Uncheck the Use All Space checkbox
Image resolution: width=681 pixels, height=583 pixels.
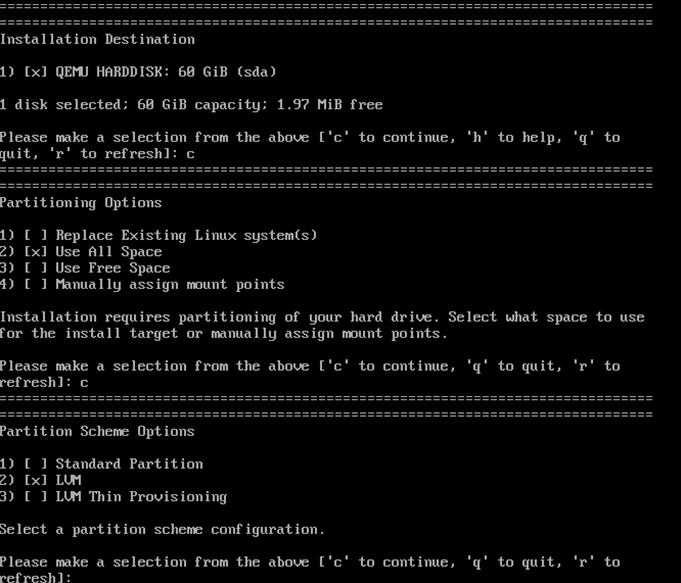(36, 252)
